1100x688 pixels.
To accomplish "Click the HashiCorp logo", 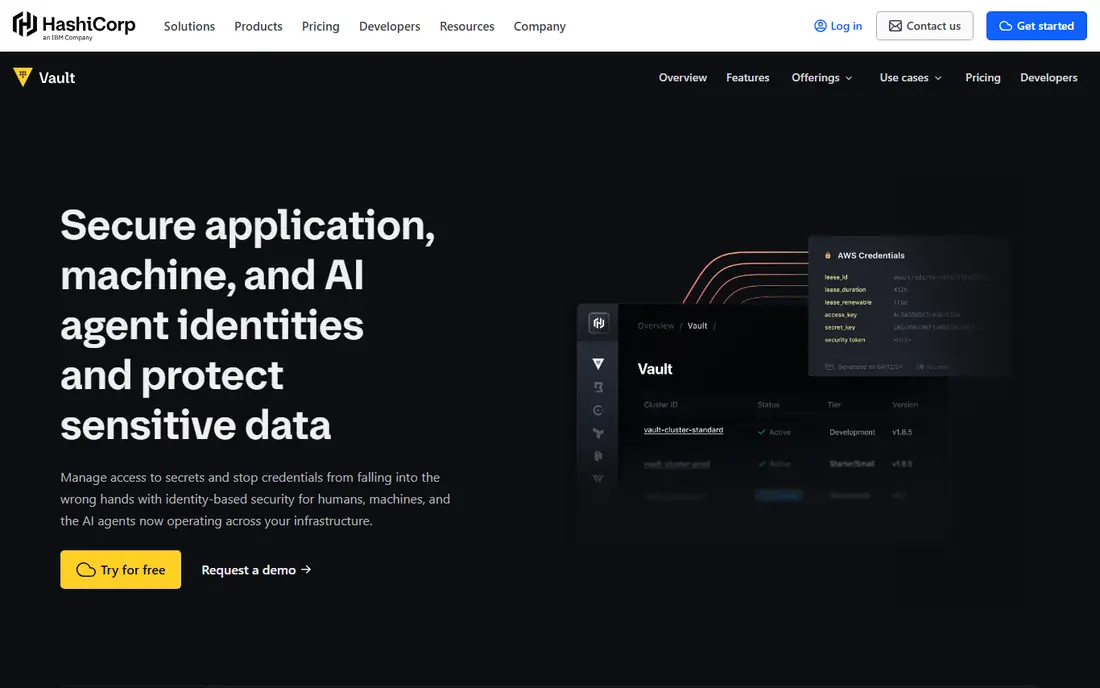I will [74, 26].
